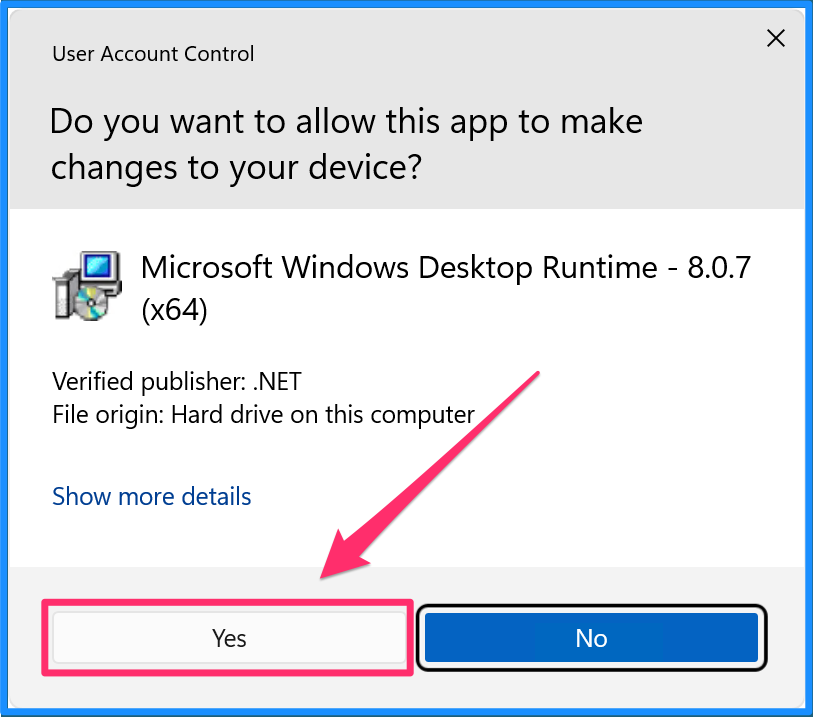
Task: Click the User Account Control title
Action: click(153, 54)
